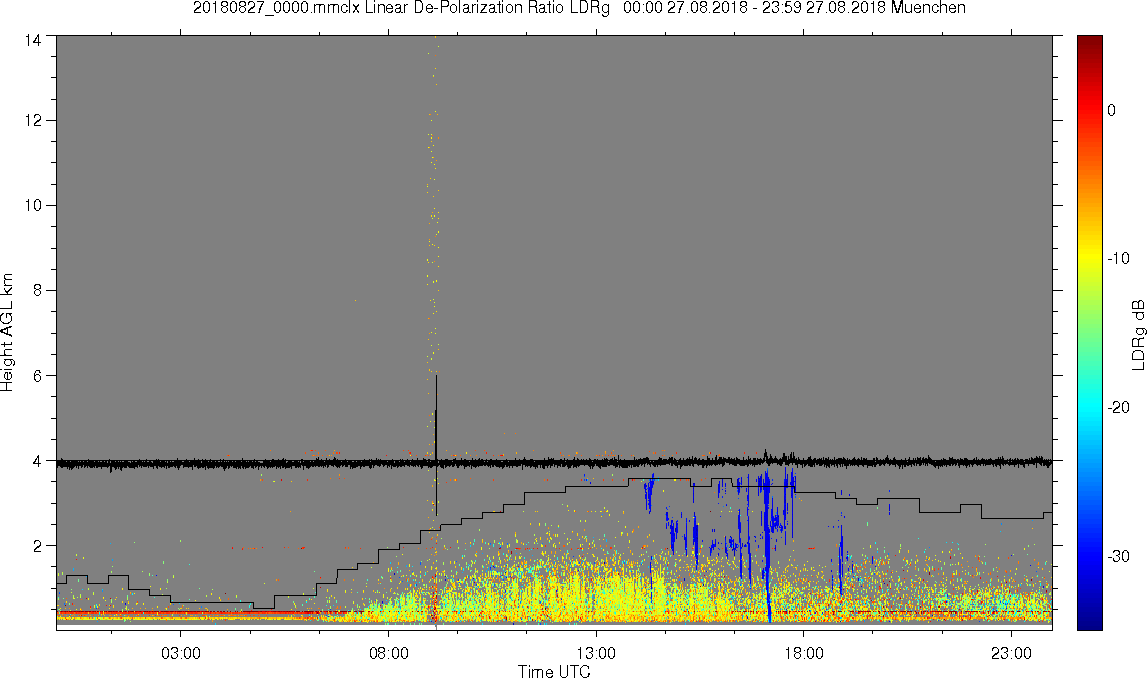Image resolution: width=1147 pixels, height=678 pixels.
Task: Select the 'Height AGL km' y-axis label
Action: point(7,333)
